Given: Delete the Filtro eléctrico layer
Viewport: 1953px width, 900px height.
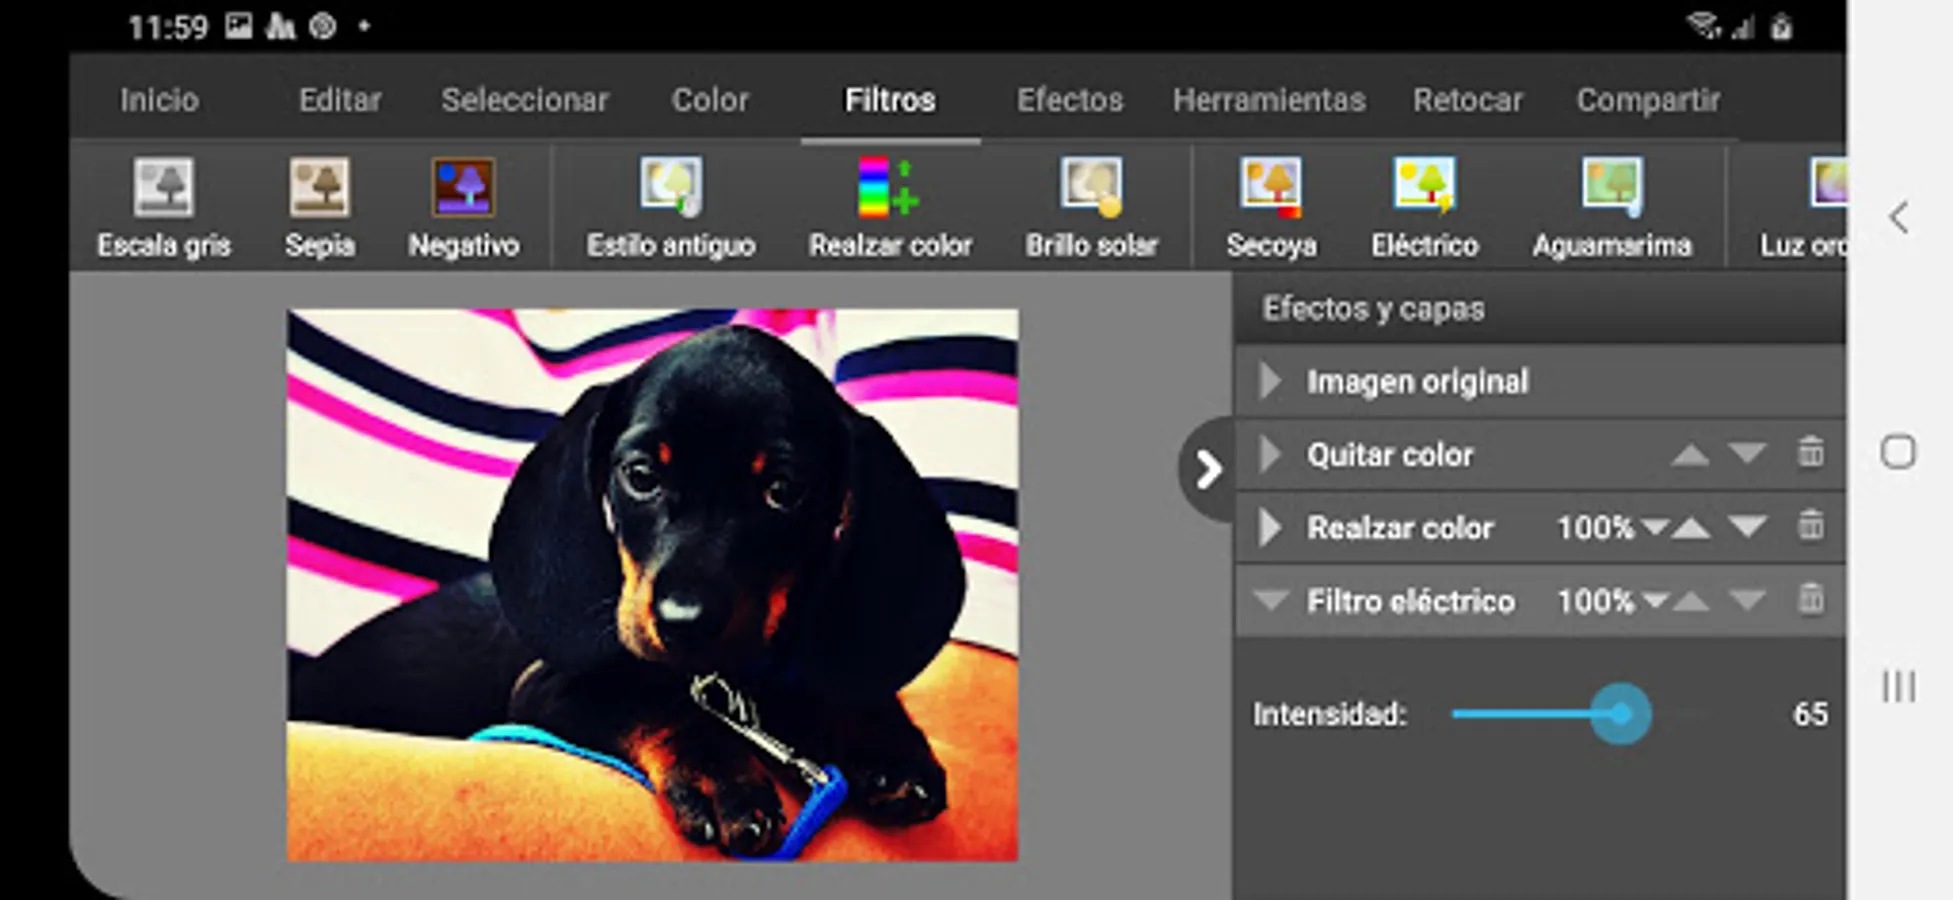Looking at the screenshot, I should [1811, 600].
